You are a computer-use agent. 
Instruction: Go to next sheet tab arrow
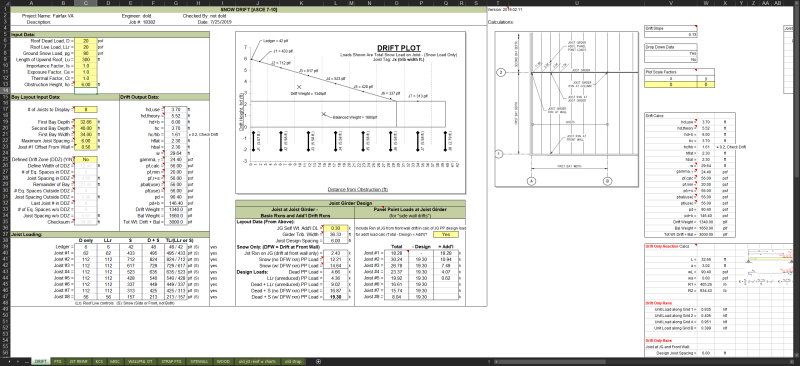[19, 361]
